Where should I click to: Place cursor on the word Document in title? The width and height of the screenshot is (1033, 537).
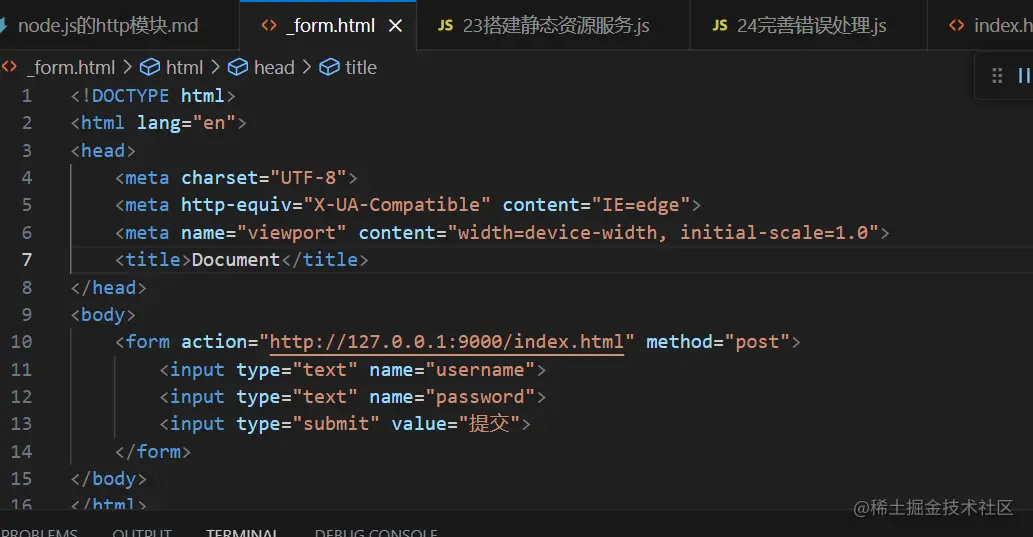click(236, 260)
